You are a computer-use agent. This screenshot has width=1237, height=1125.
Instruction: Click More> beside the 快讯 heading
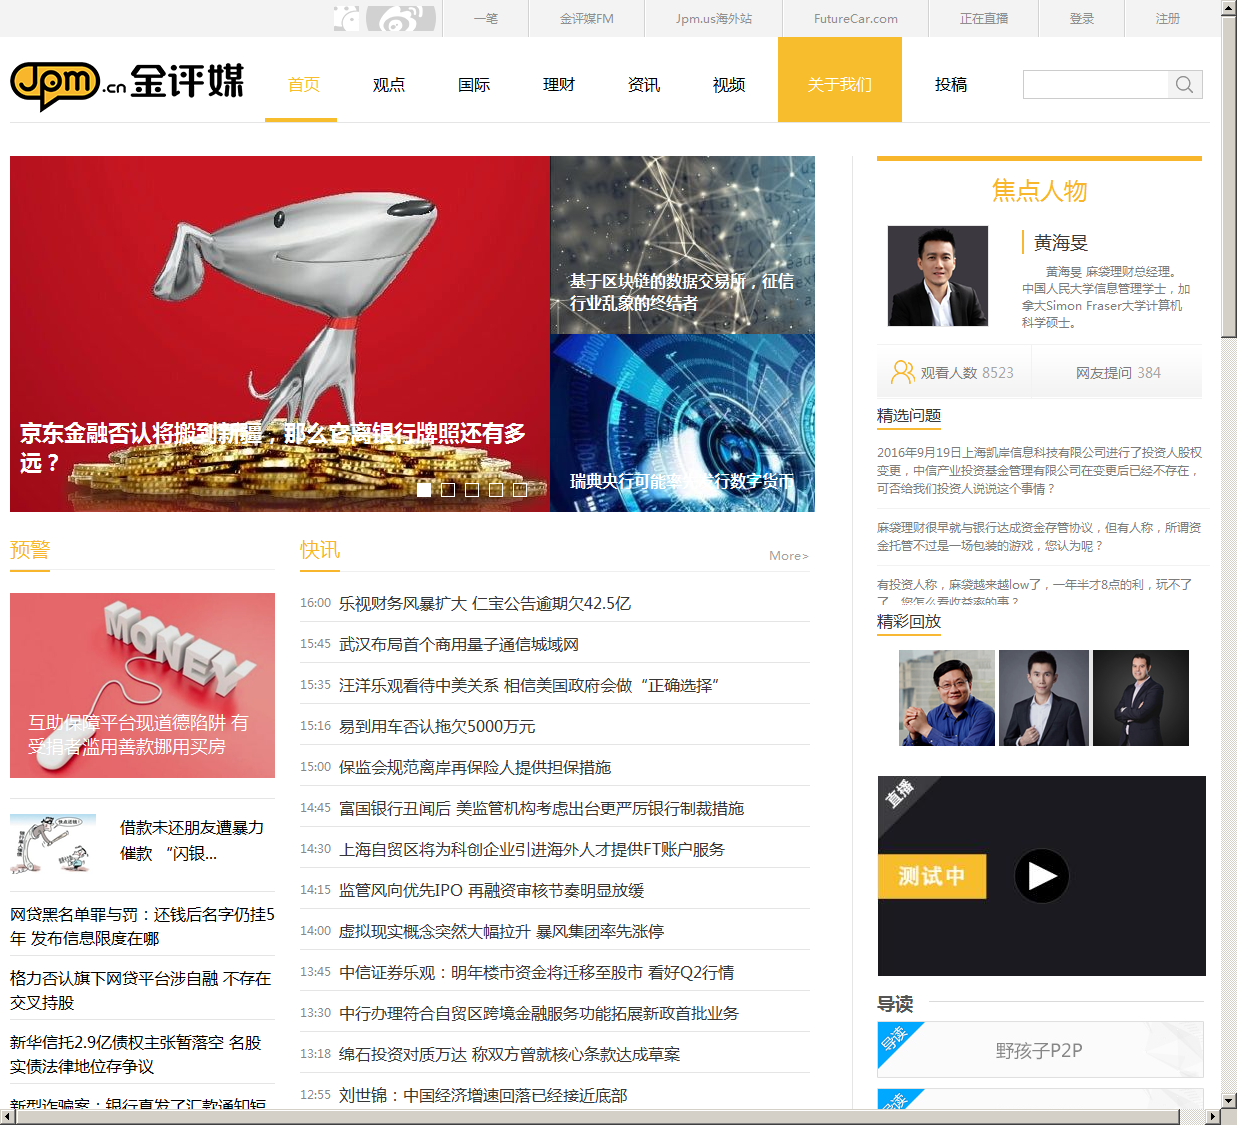(788, 555)
